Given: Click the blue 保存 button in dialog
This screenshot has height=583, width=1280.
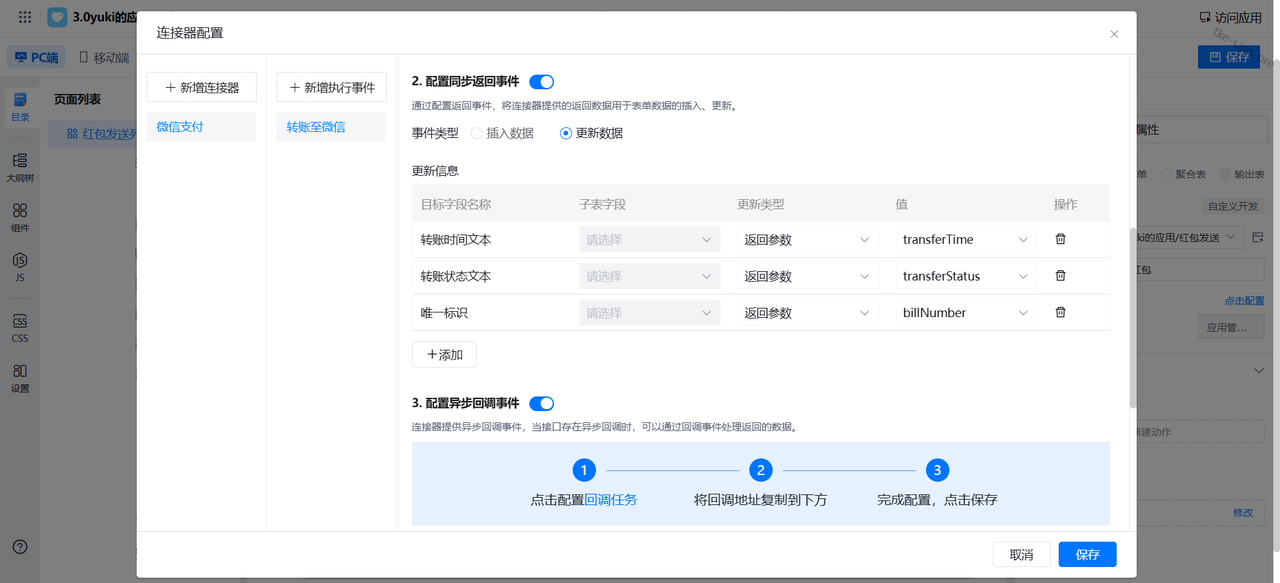Looking at the screenshot, I should coord(1087,554).
